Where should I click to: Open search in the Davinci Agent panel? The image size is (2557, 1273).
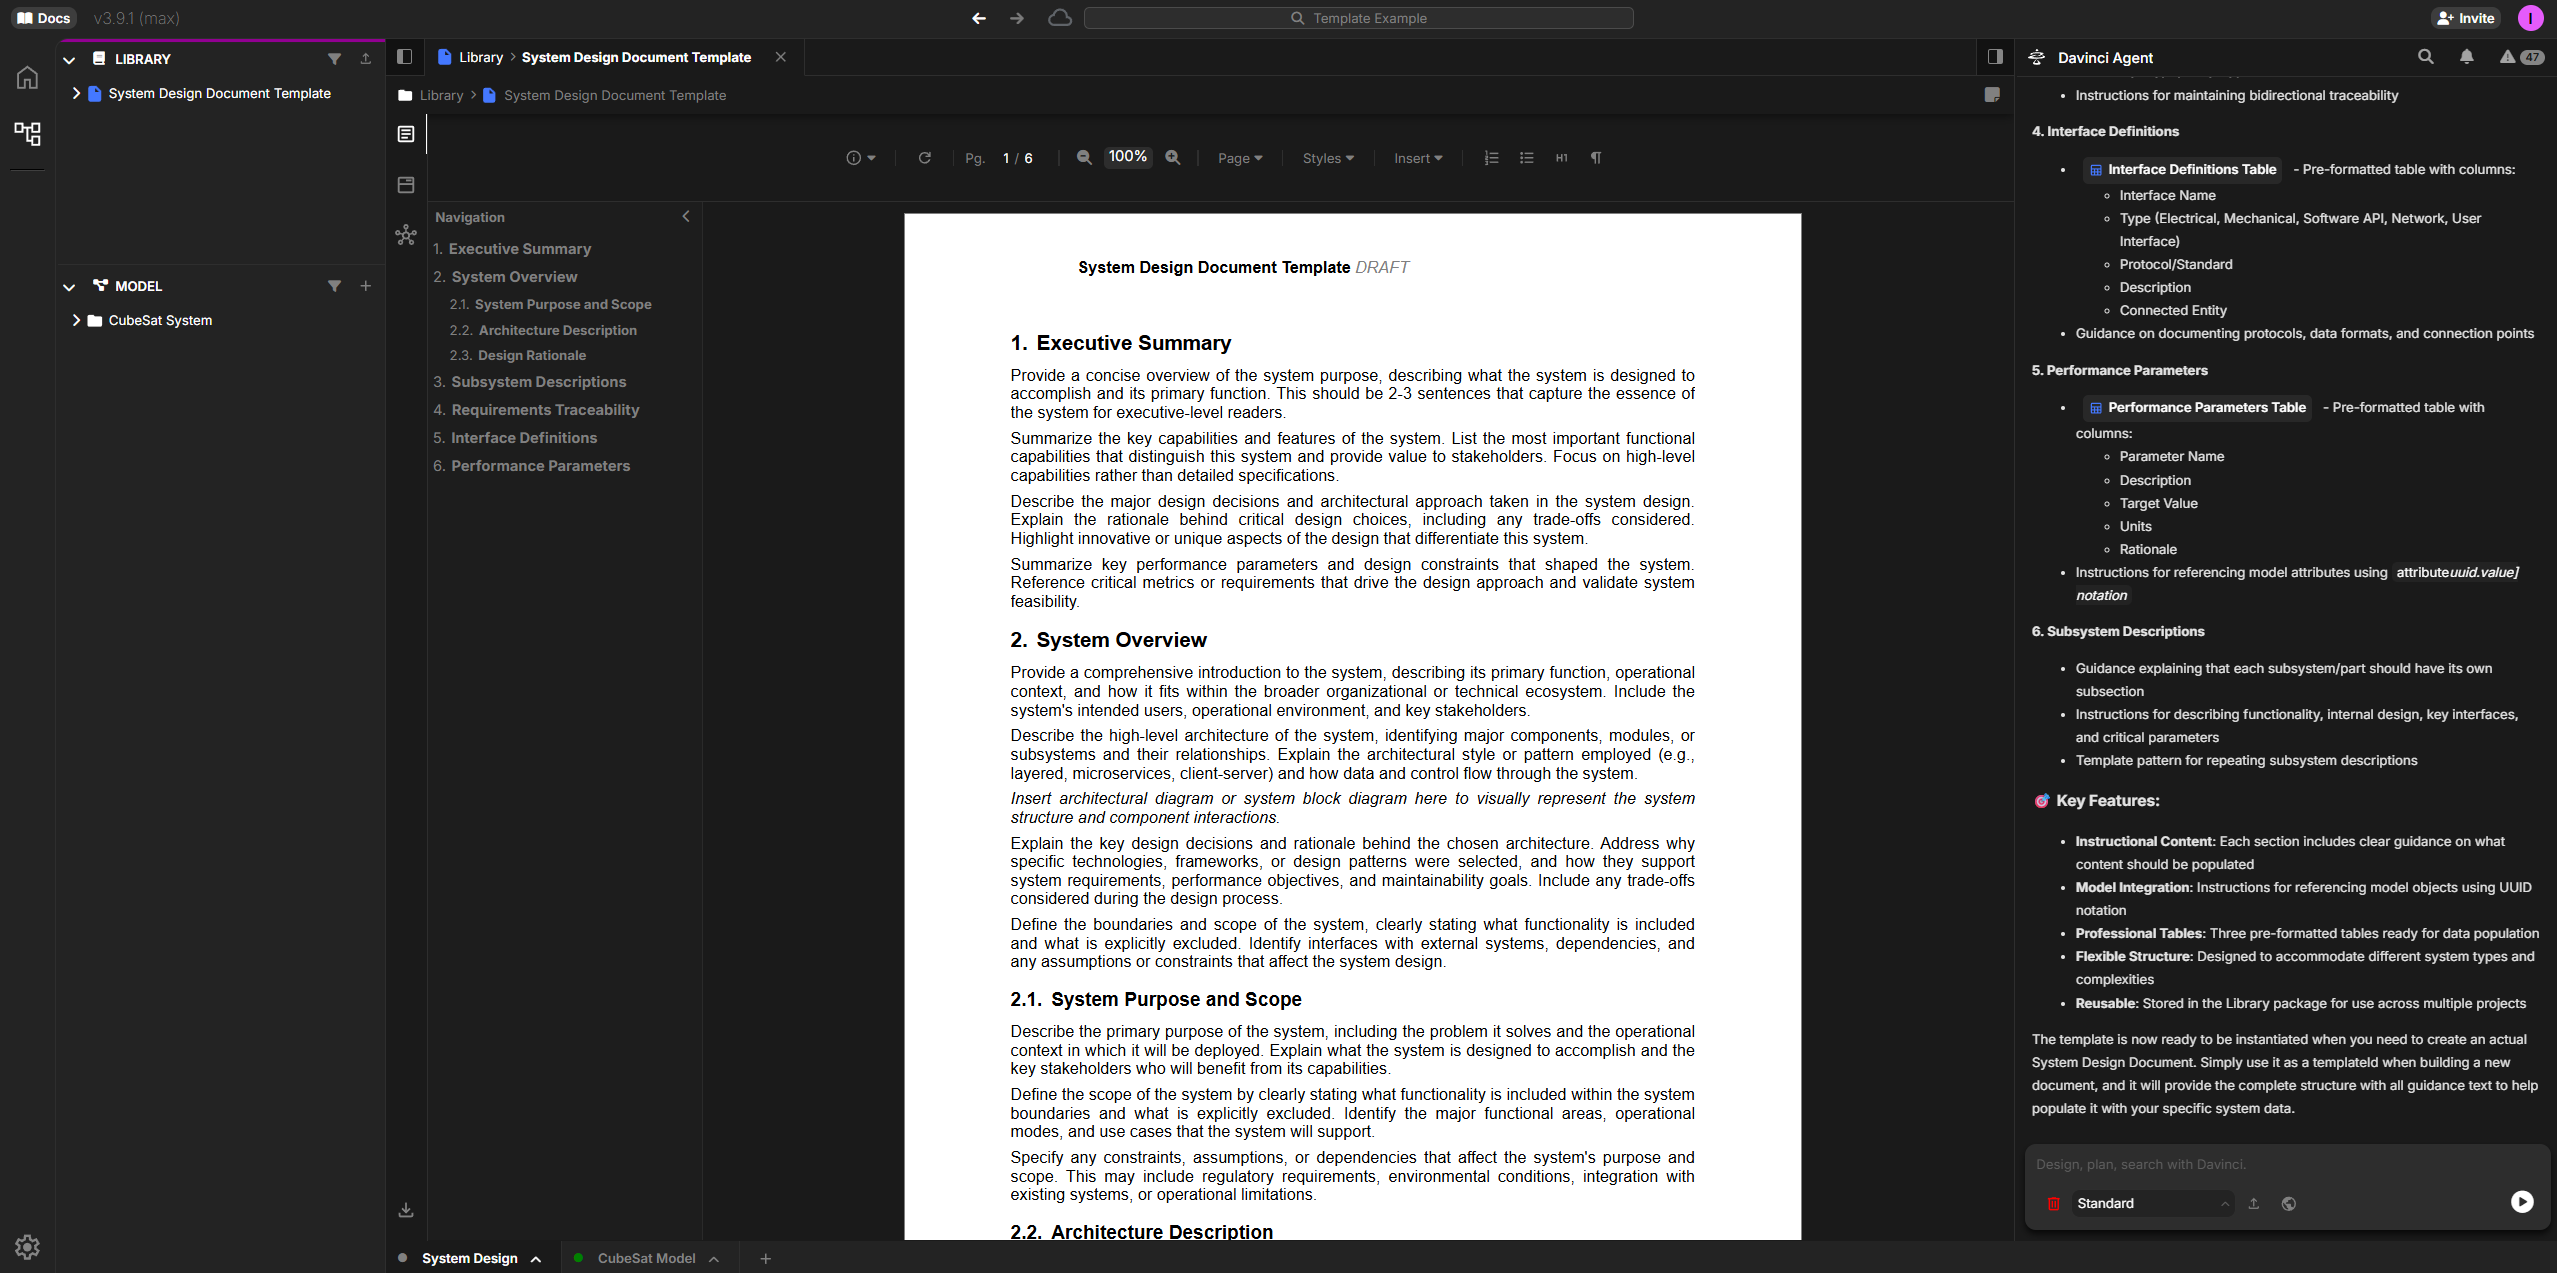(x=2426, y=57)
